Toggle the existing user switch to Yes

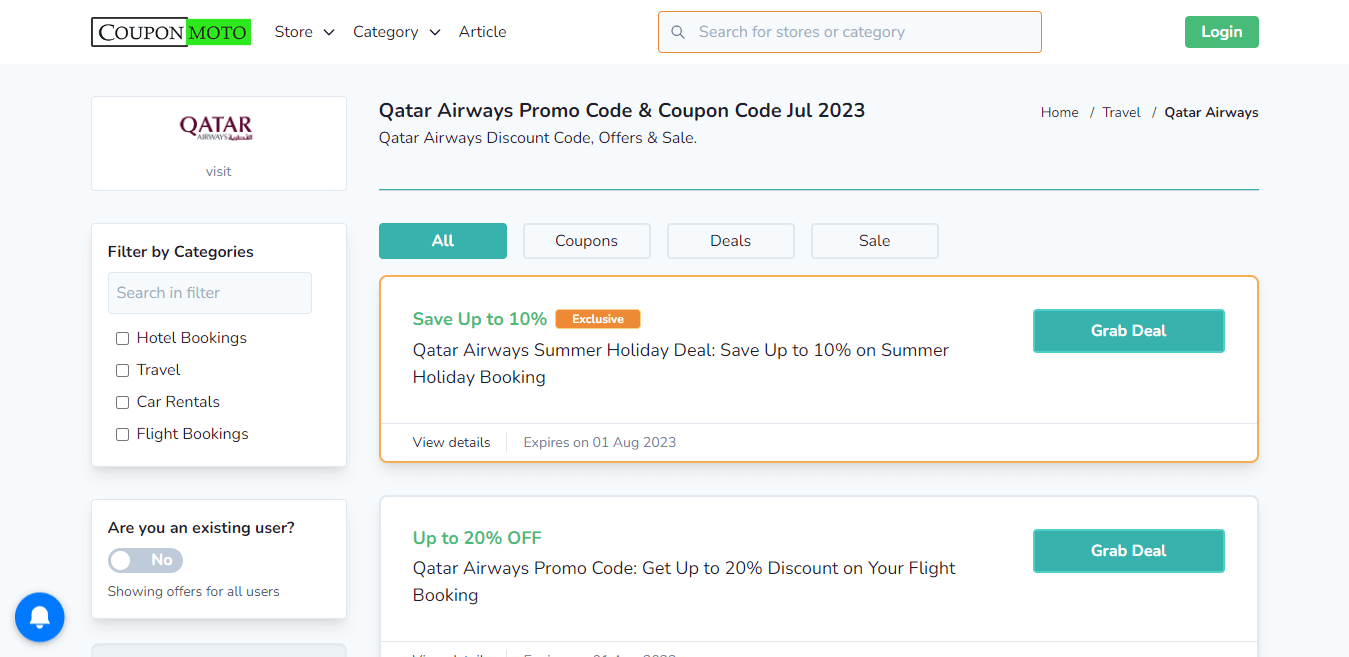pos(144,560)
